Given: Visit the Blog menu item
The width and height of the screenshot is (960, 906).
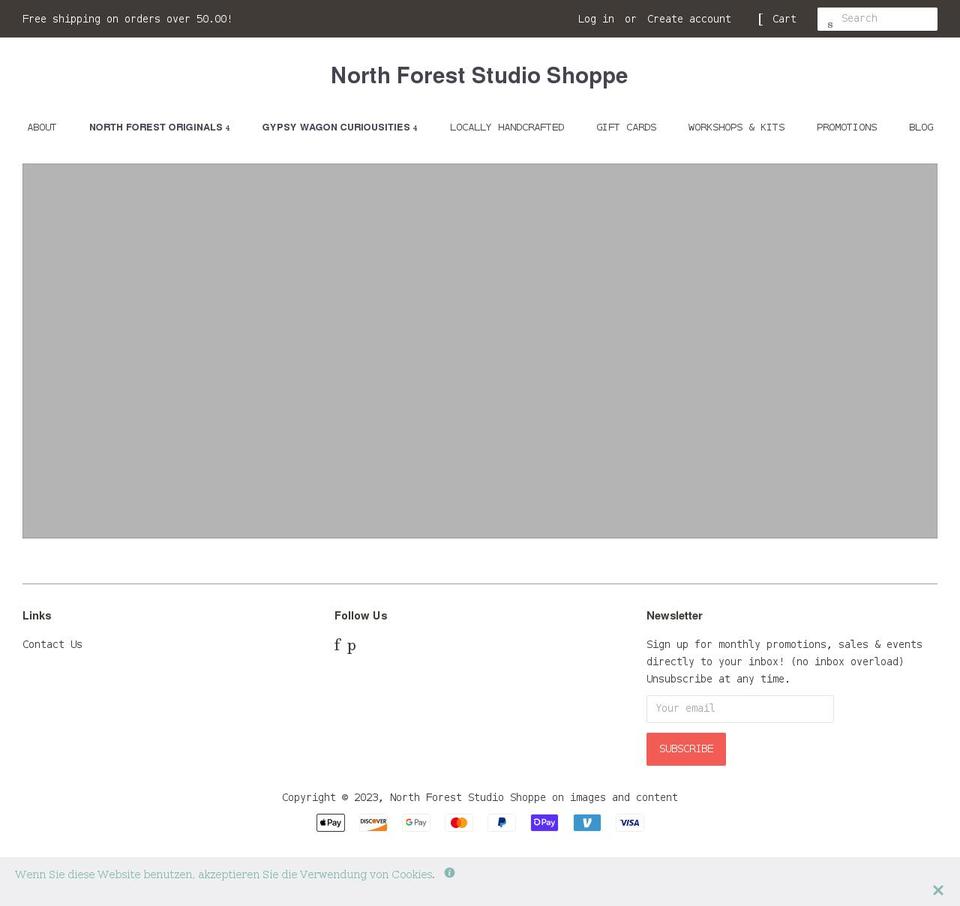Looking at the screenshot, I should coord(921,127).
